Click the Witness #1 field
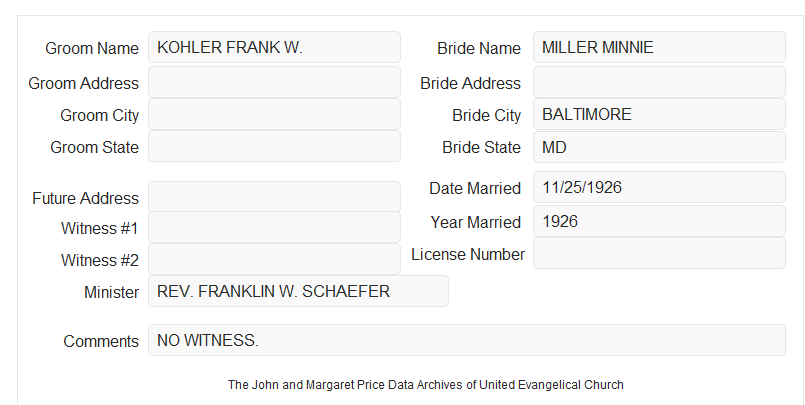 pyautogui.click(x=274, y=227)
